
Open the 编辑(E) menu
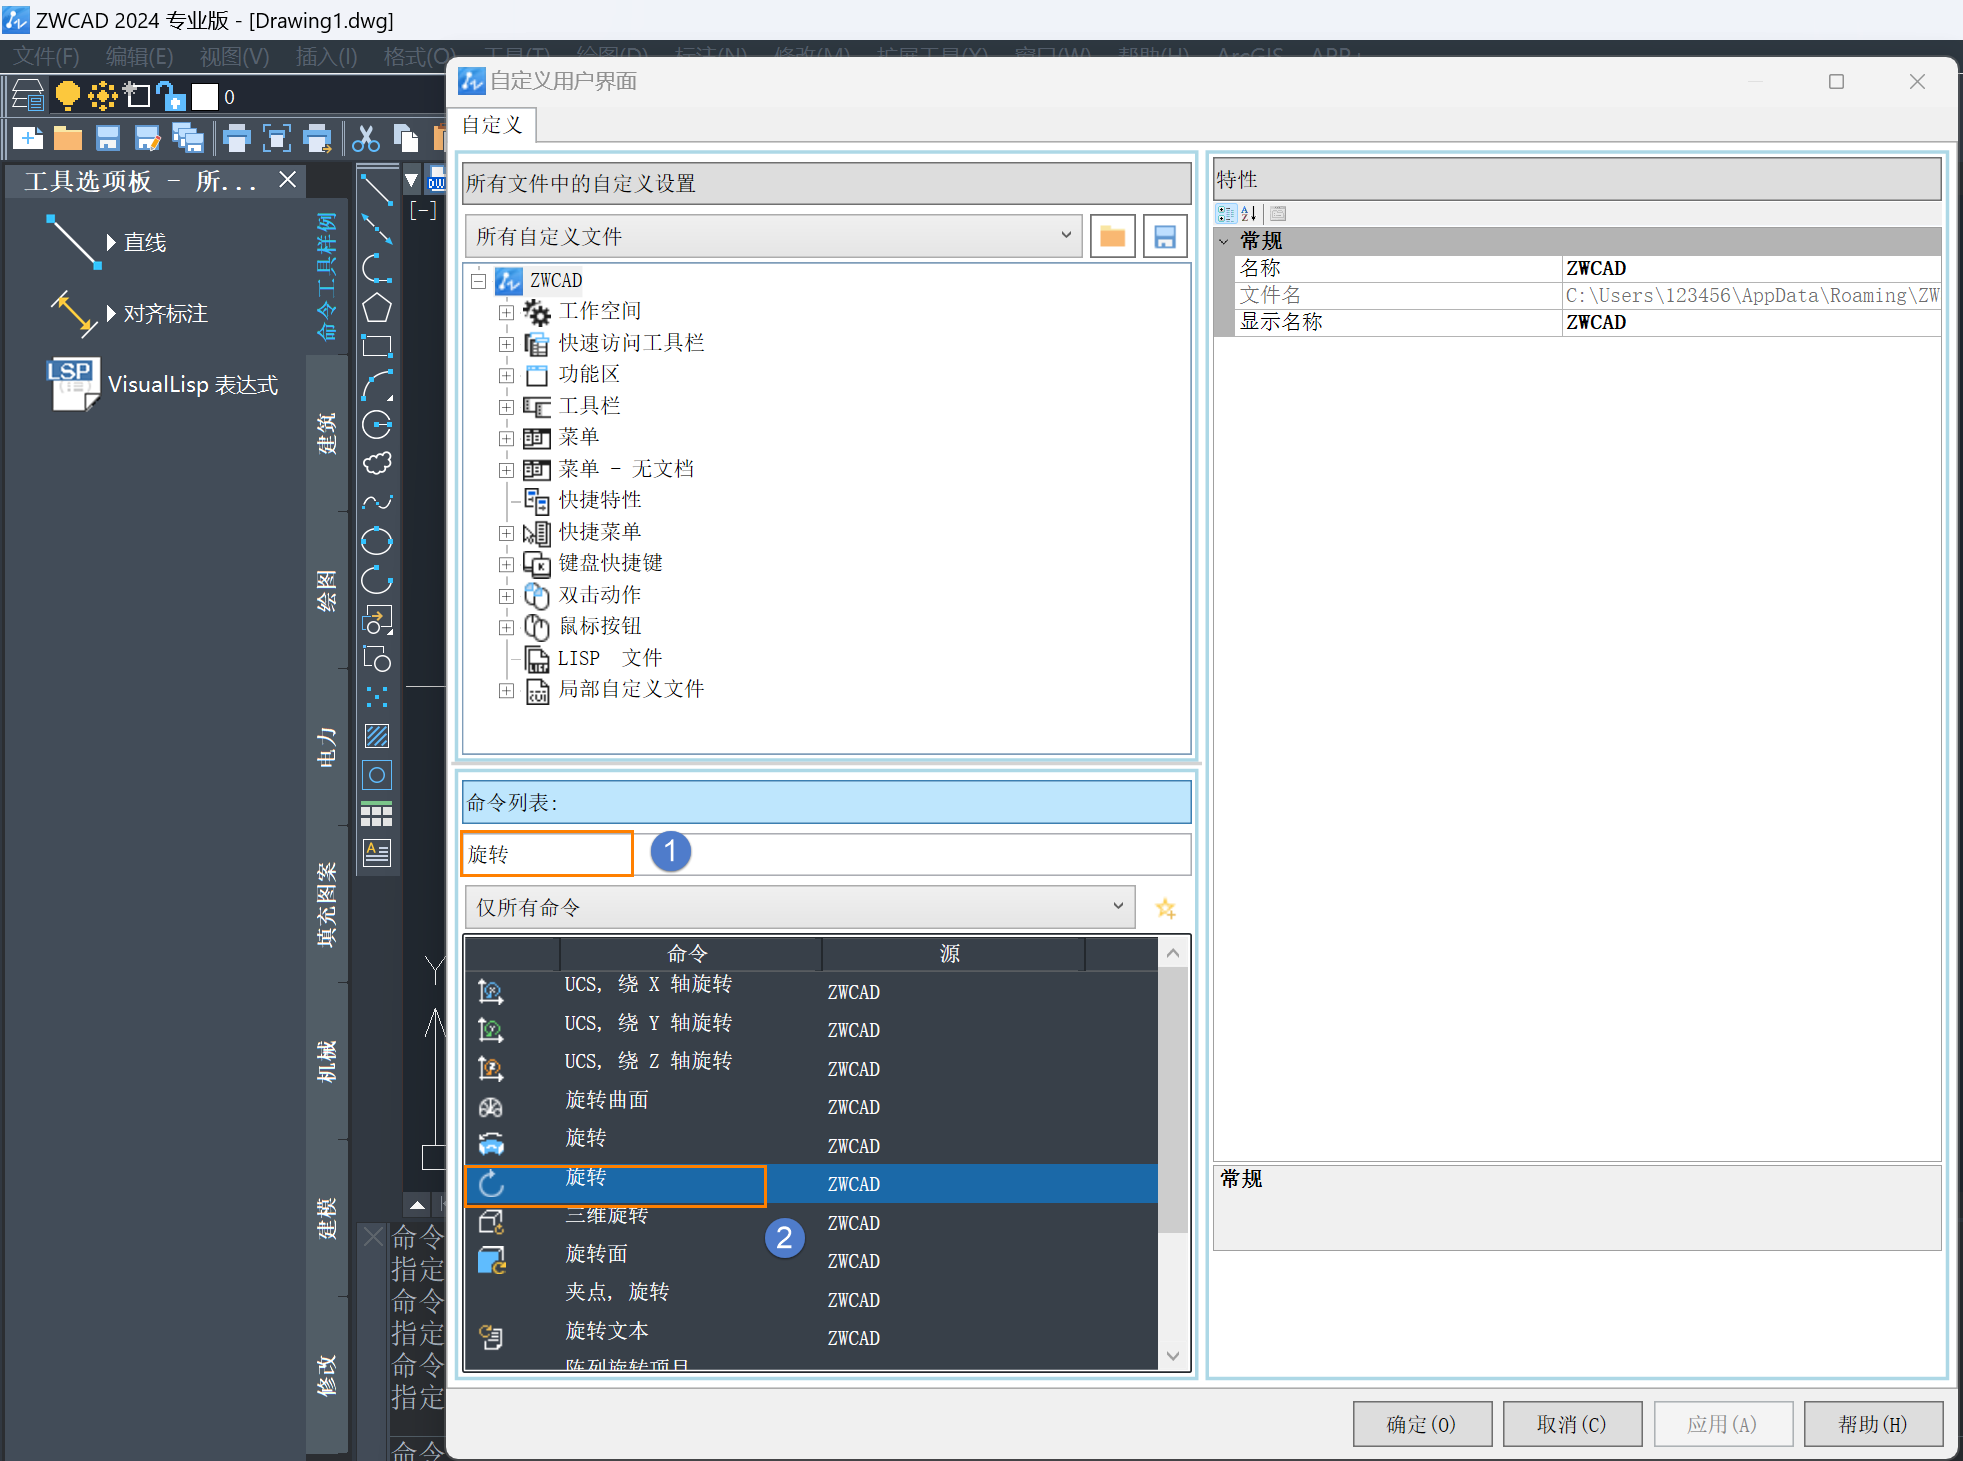tap(139, 56)
